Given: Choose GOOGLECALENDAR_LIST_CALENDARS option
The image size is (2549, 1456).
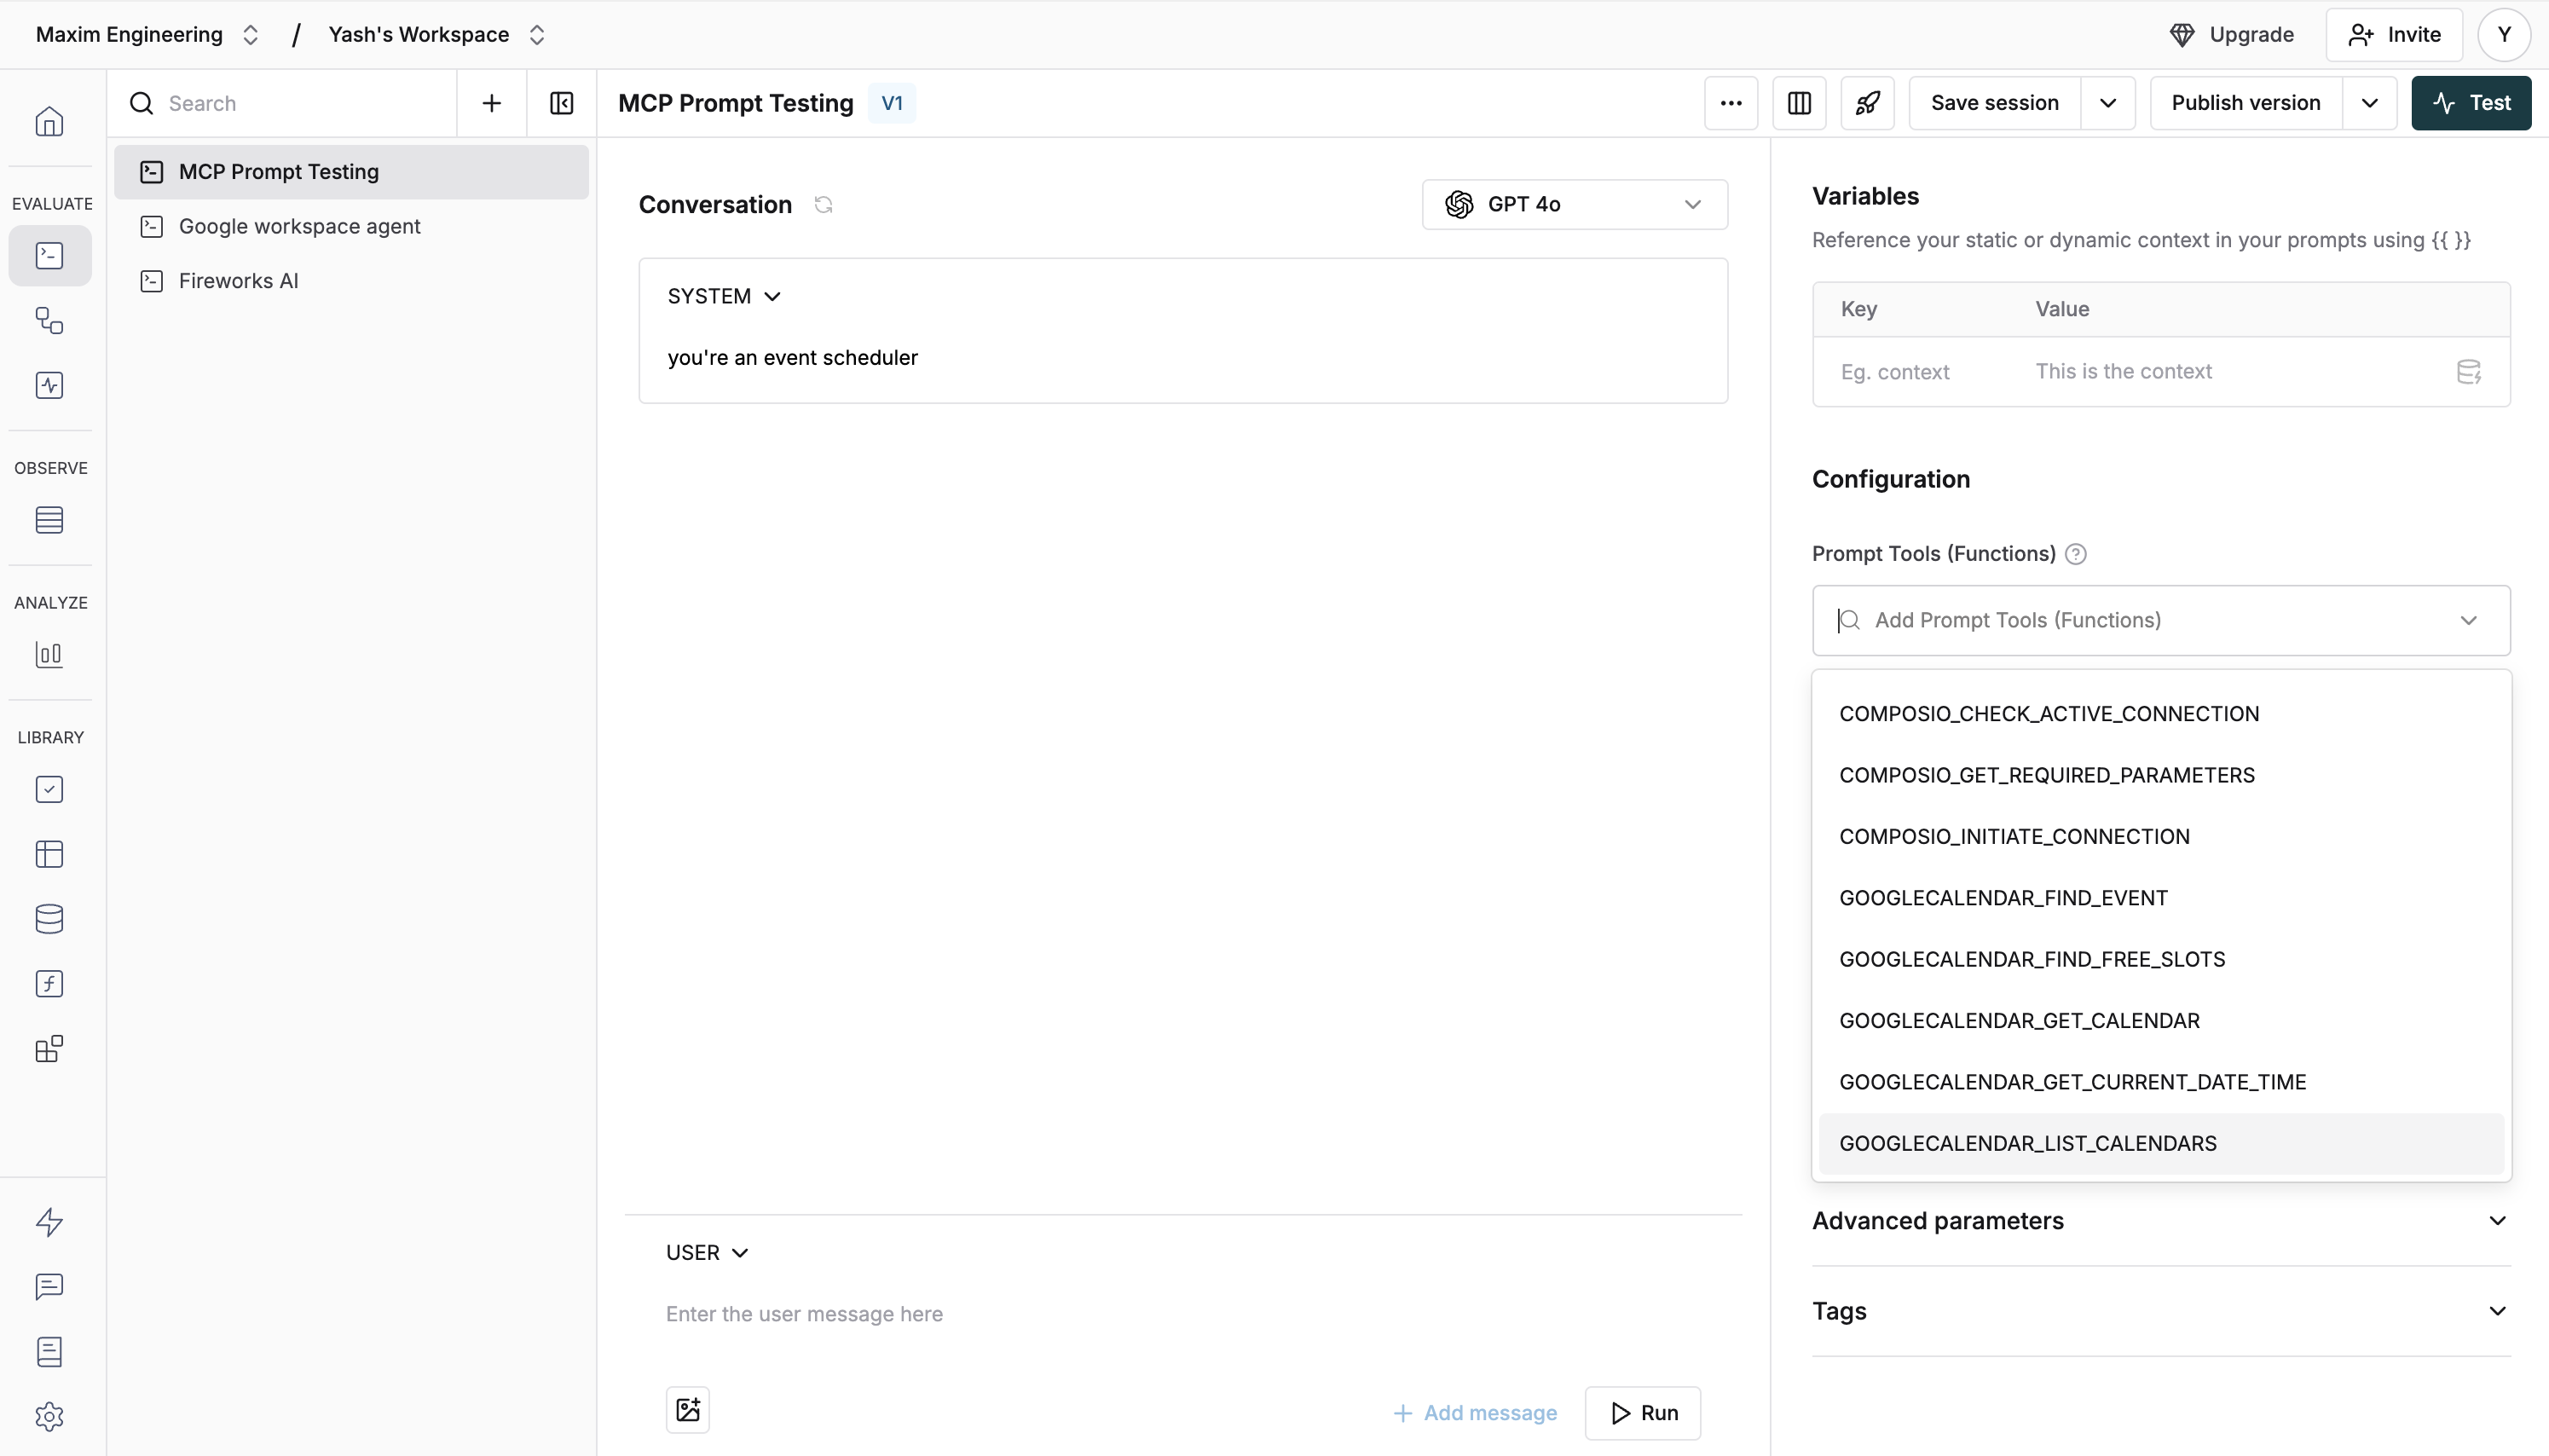Looking at the screenshot, I should coord(2027,1144).
